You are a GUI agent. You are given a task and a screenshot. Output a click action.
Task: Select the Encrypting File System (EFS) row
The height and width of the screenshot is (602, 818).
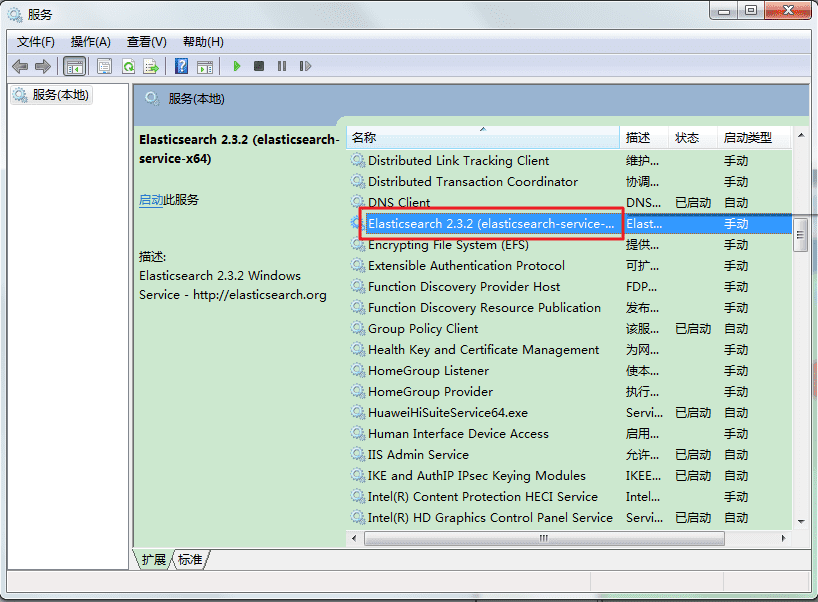(x=569, y=245)
